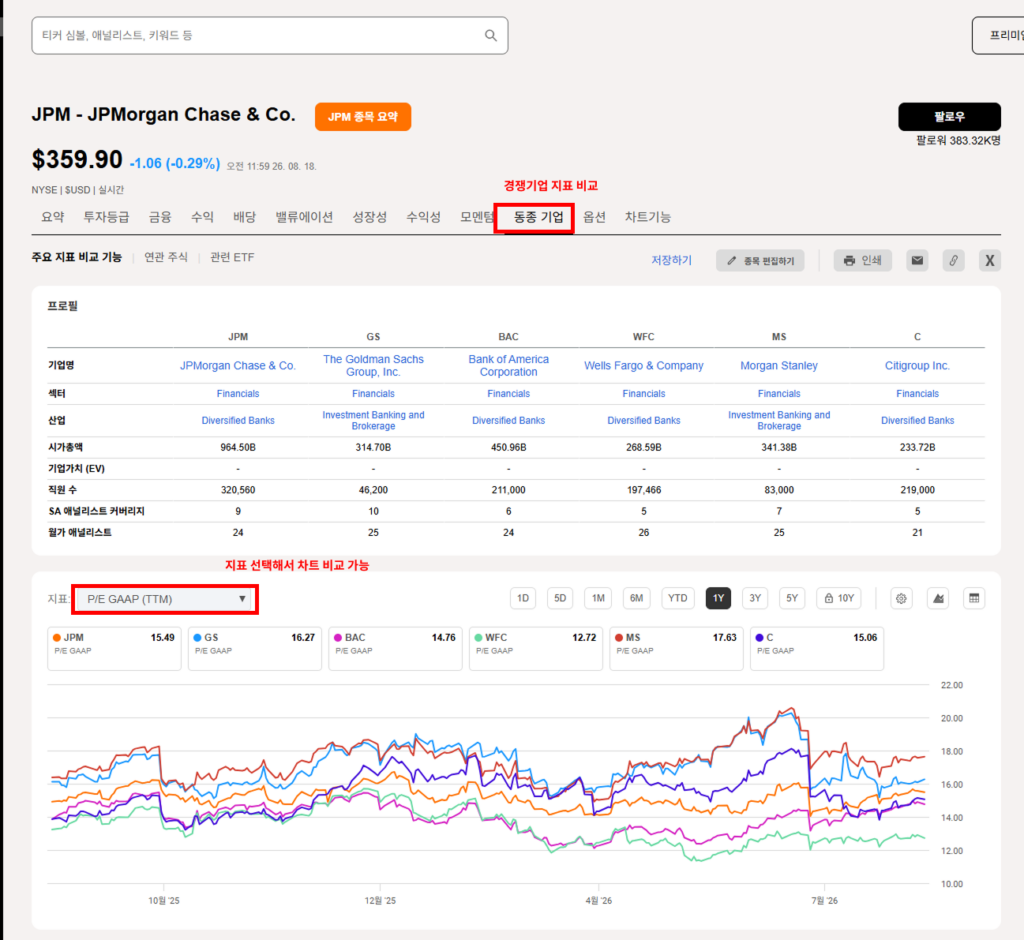Screen dimensions: 1024x940
Task: Open the 수익성 tab
Action: coord(423,217)
